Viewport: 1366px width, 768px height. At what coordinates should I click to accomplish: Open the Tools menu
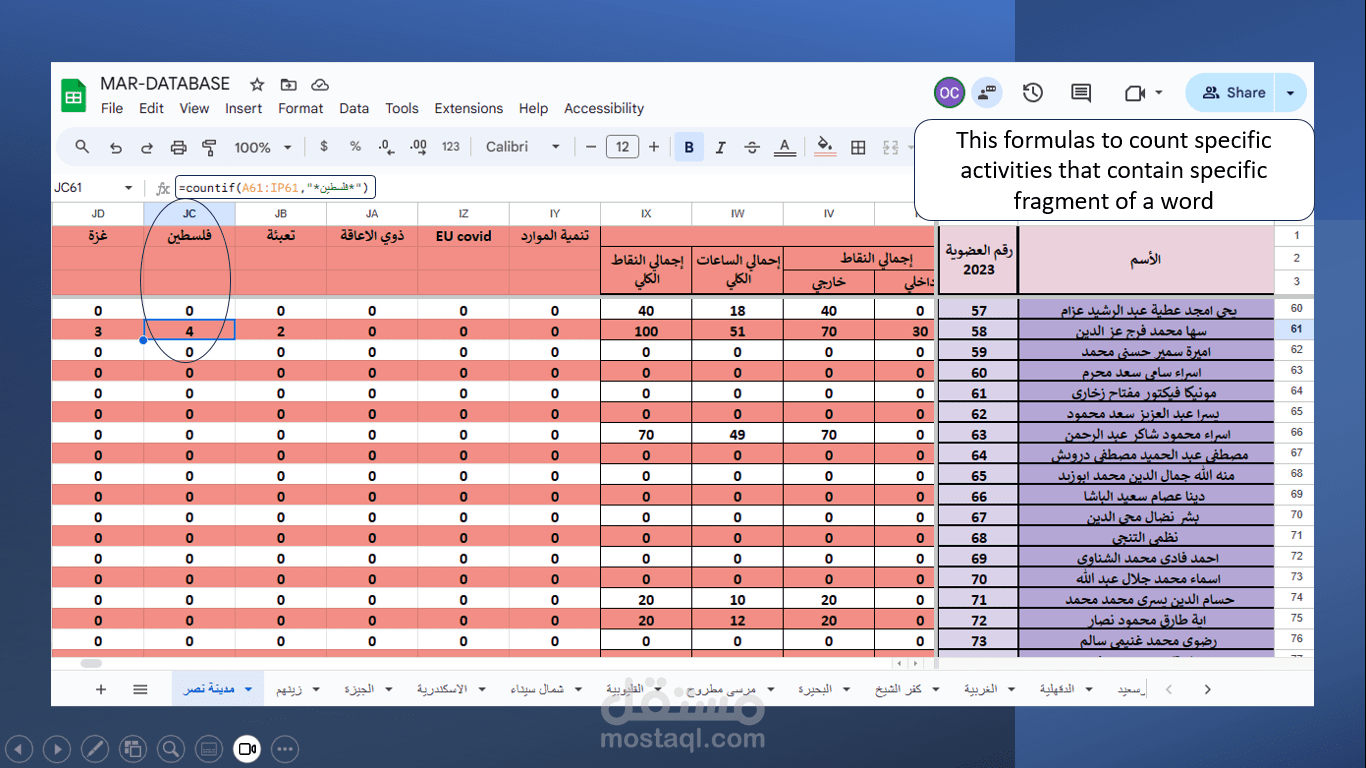tap(402, 108)
